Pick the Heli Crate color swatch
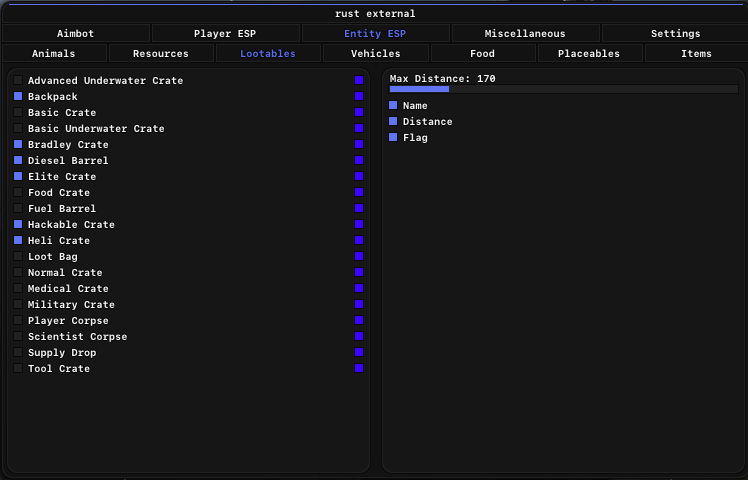 [359, 240]
